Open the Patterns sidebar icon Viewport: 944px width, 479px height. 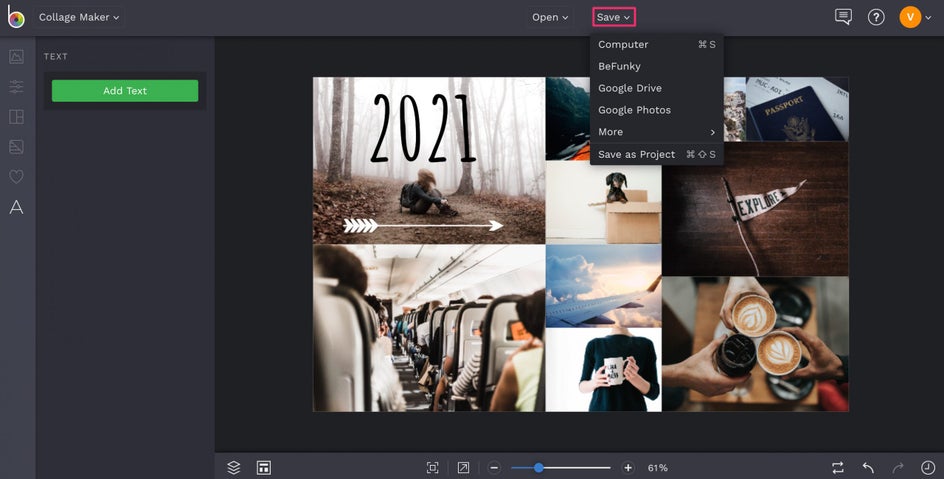16,146
